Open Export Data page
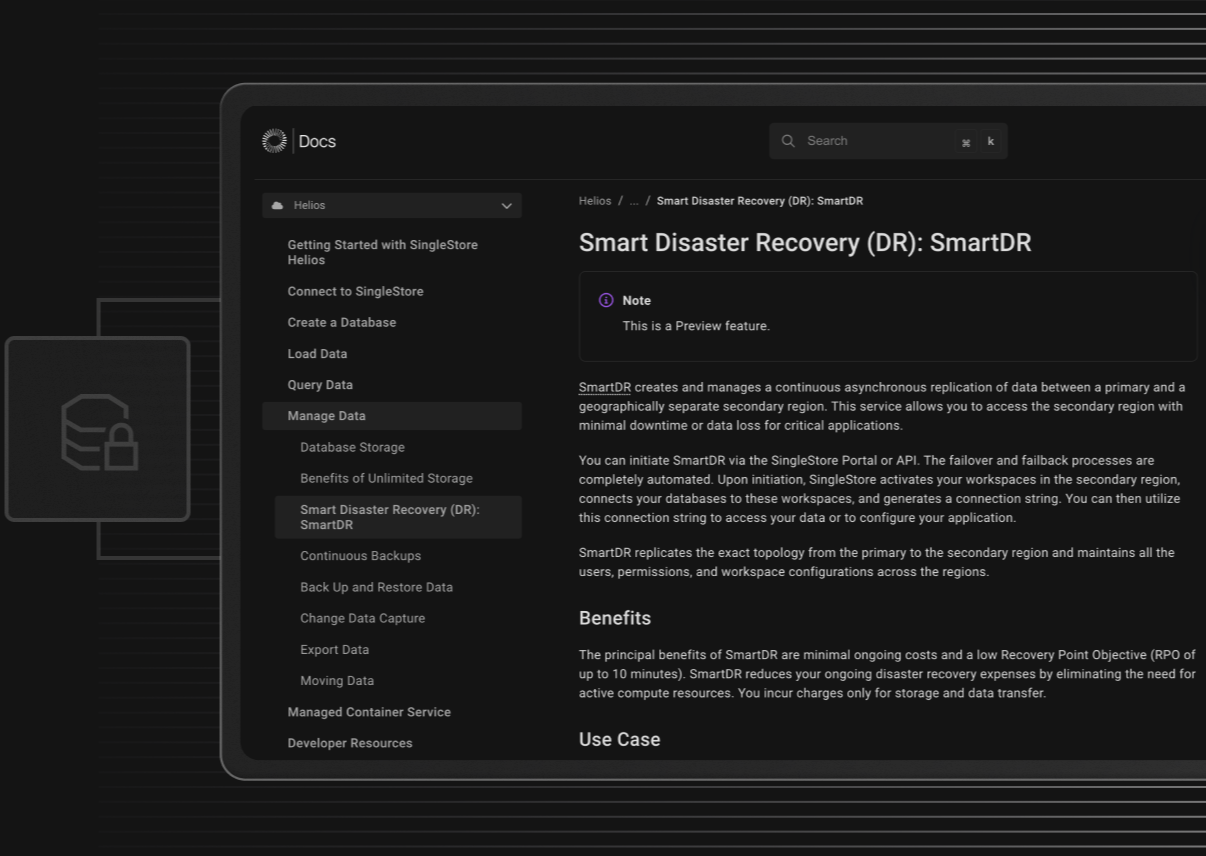The image size is (1206, 856). pos(334,649)
